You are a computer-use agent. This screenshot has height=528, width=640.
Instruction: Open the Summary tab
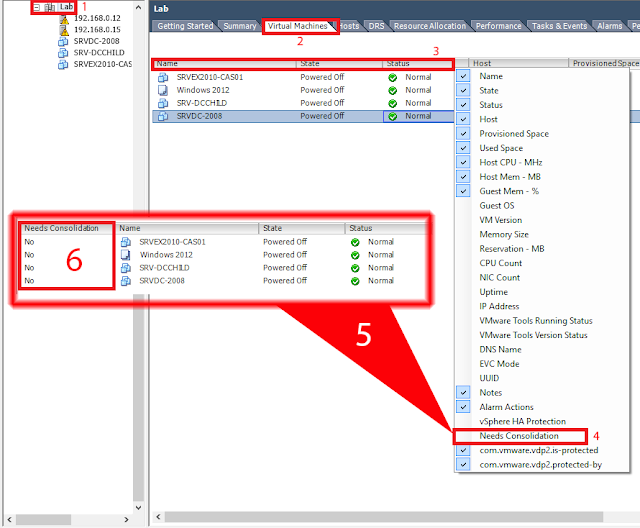[240, 26]
